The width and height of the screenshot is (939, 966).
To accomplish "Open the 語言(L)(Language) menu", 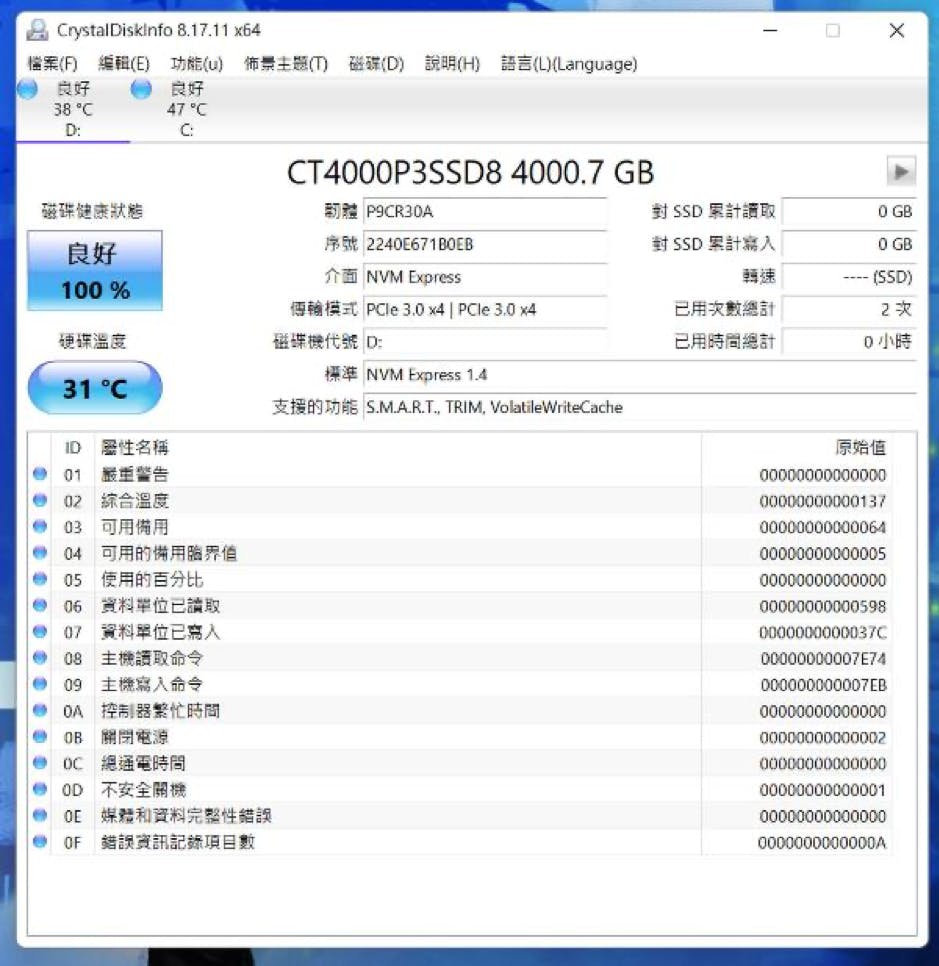I will 569,63.
